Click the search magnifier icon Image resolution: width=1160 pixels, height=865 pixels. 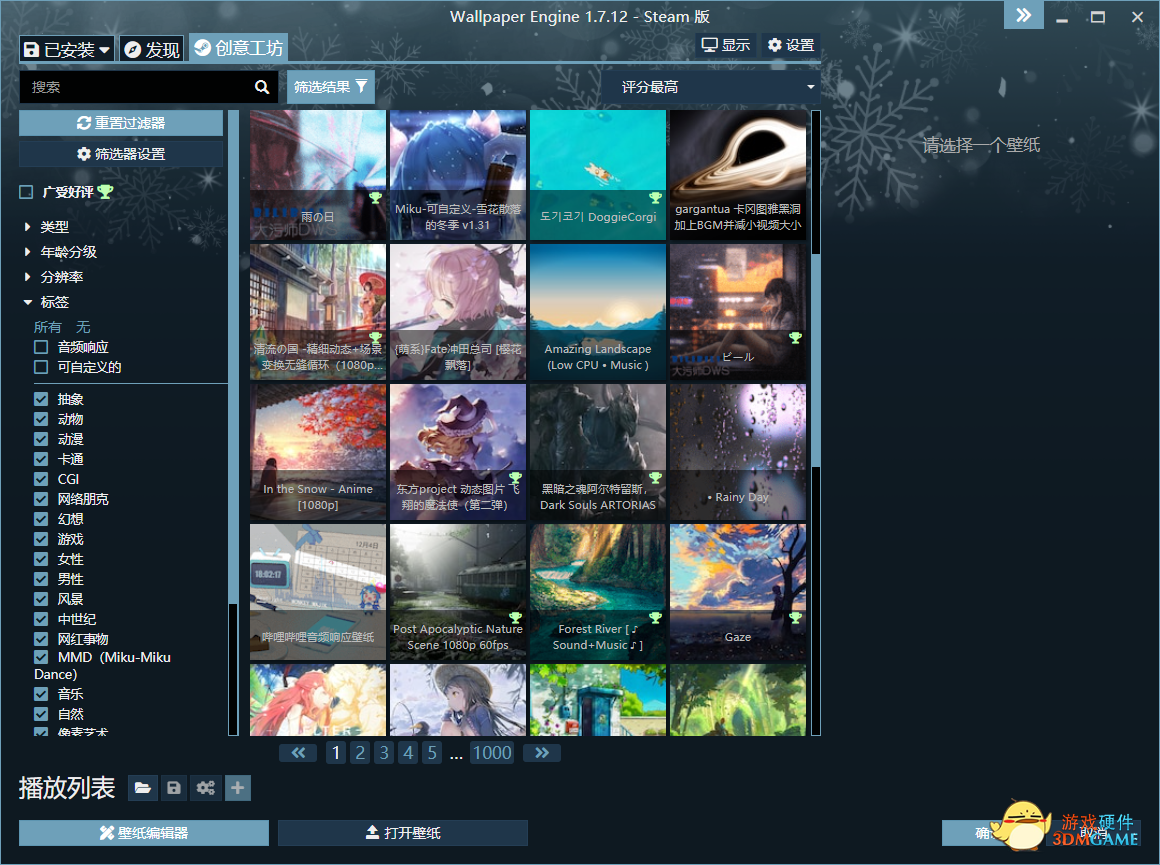click(262, 87)
